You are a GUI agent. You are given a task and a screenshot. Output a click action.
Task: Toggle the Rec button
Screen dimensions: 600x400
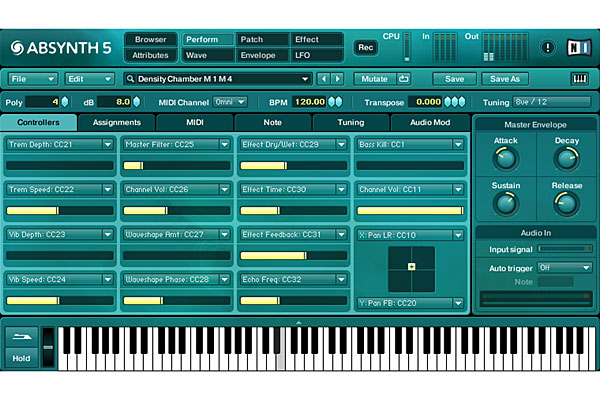[x=365, y=47]
